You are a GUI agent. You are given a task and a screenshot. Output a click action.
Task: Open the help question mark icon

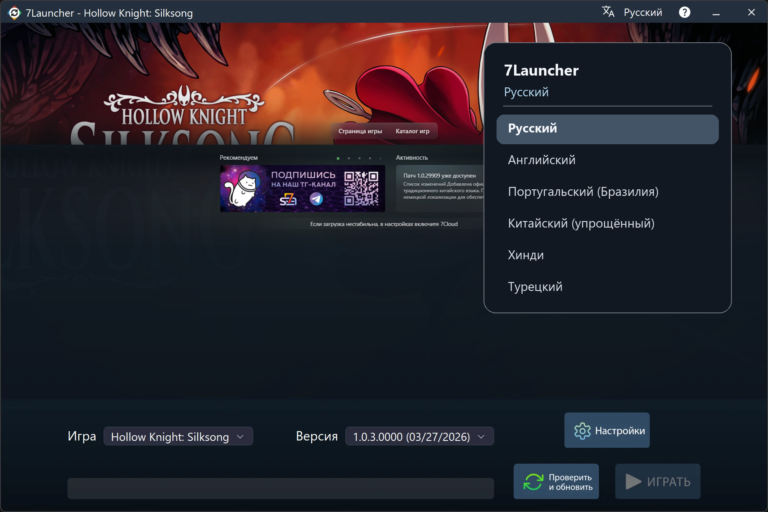(x=684, y=12)
